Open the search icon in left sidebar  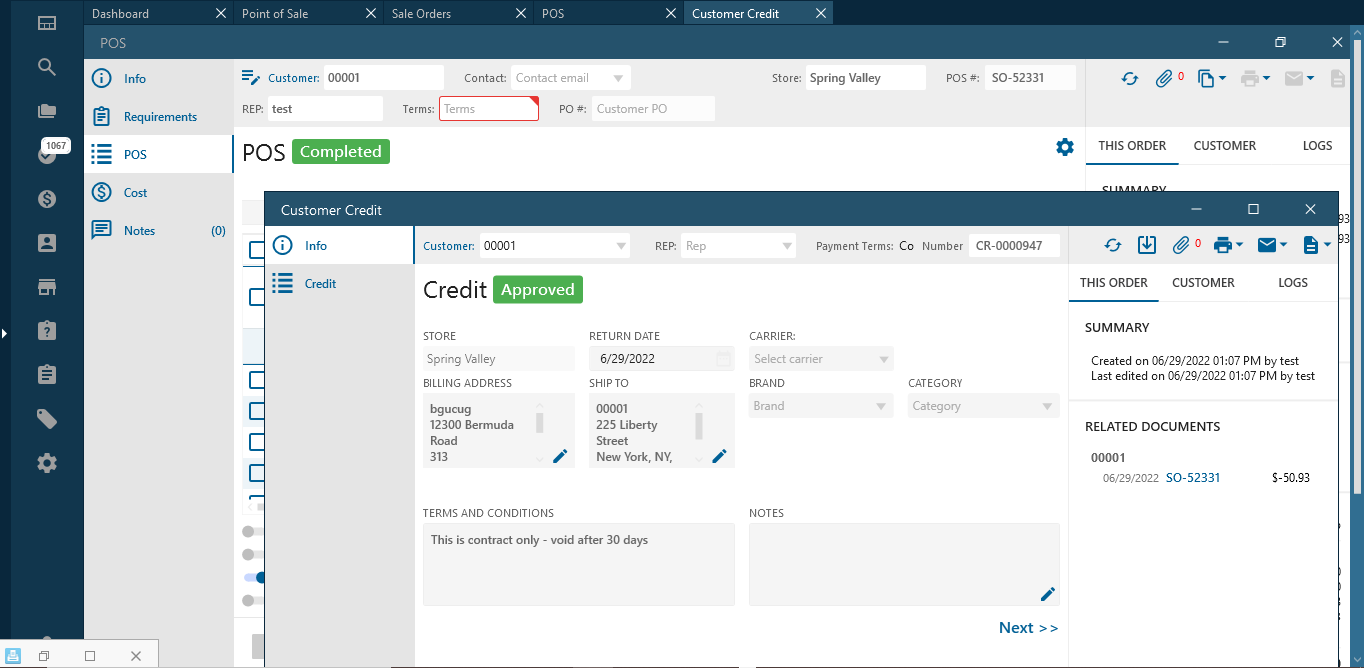click(x=47, y=67)
